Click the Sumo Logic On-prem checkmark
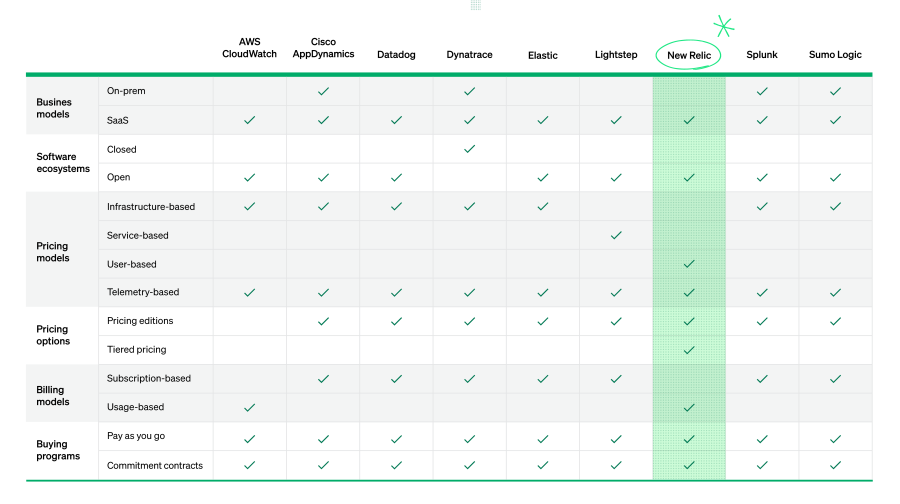 pos(835,91)
